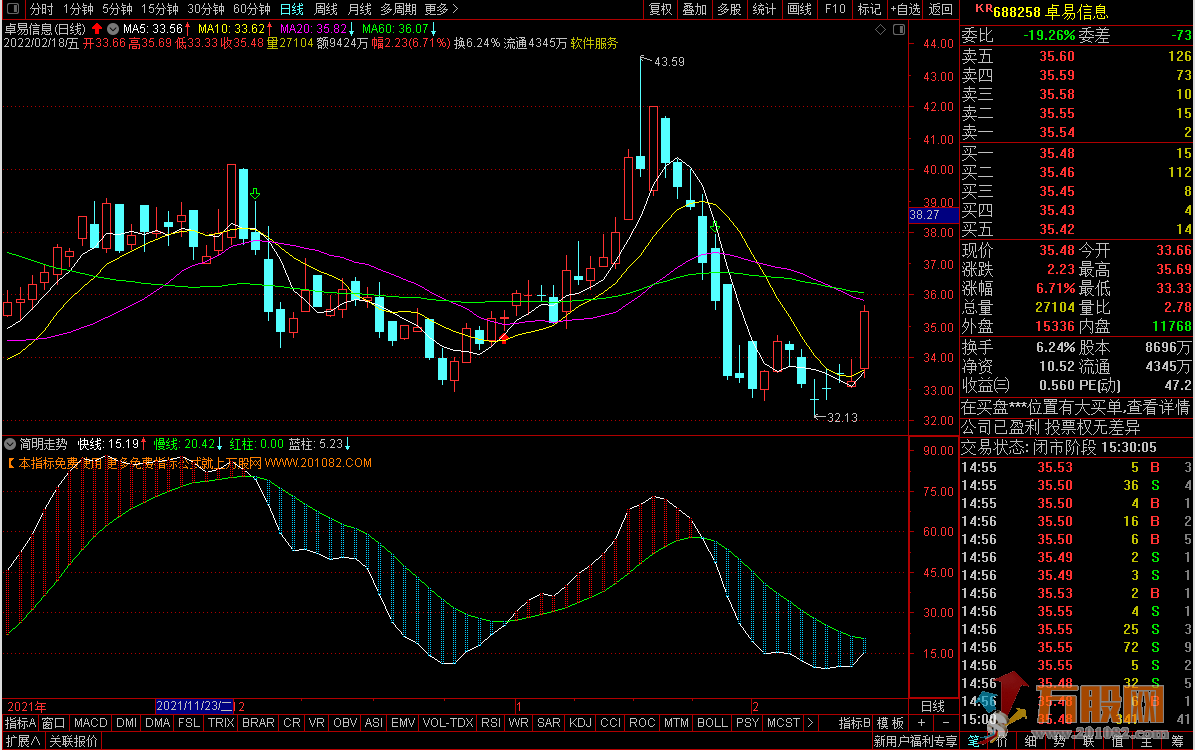Click the gray round dropdown icon before MA5
1195x750 pixels.
(x=112, y=29)
